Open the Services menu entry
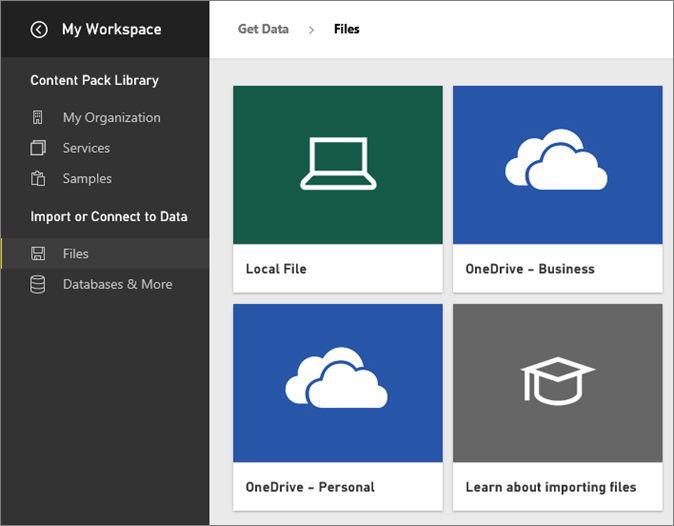674x526 pixels. tap(86, 148)
